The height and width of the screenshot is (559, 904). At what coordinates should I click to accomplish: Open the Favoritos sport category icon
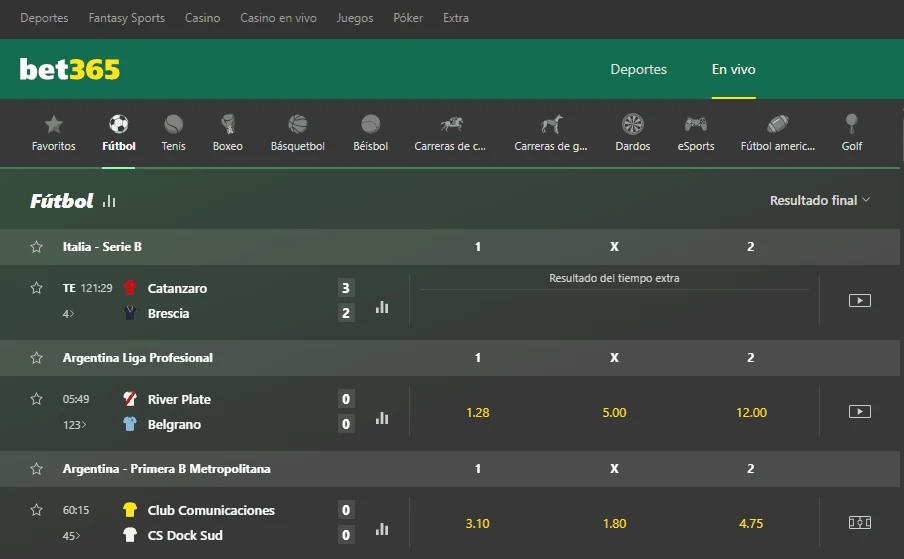click(x=54, y=124)
